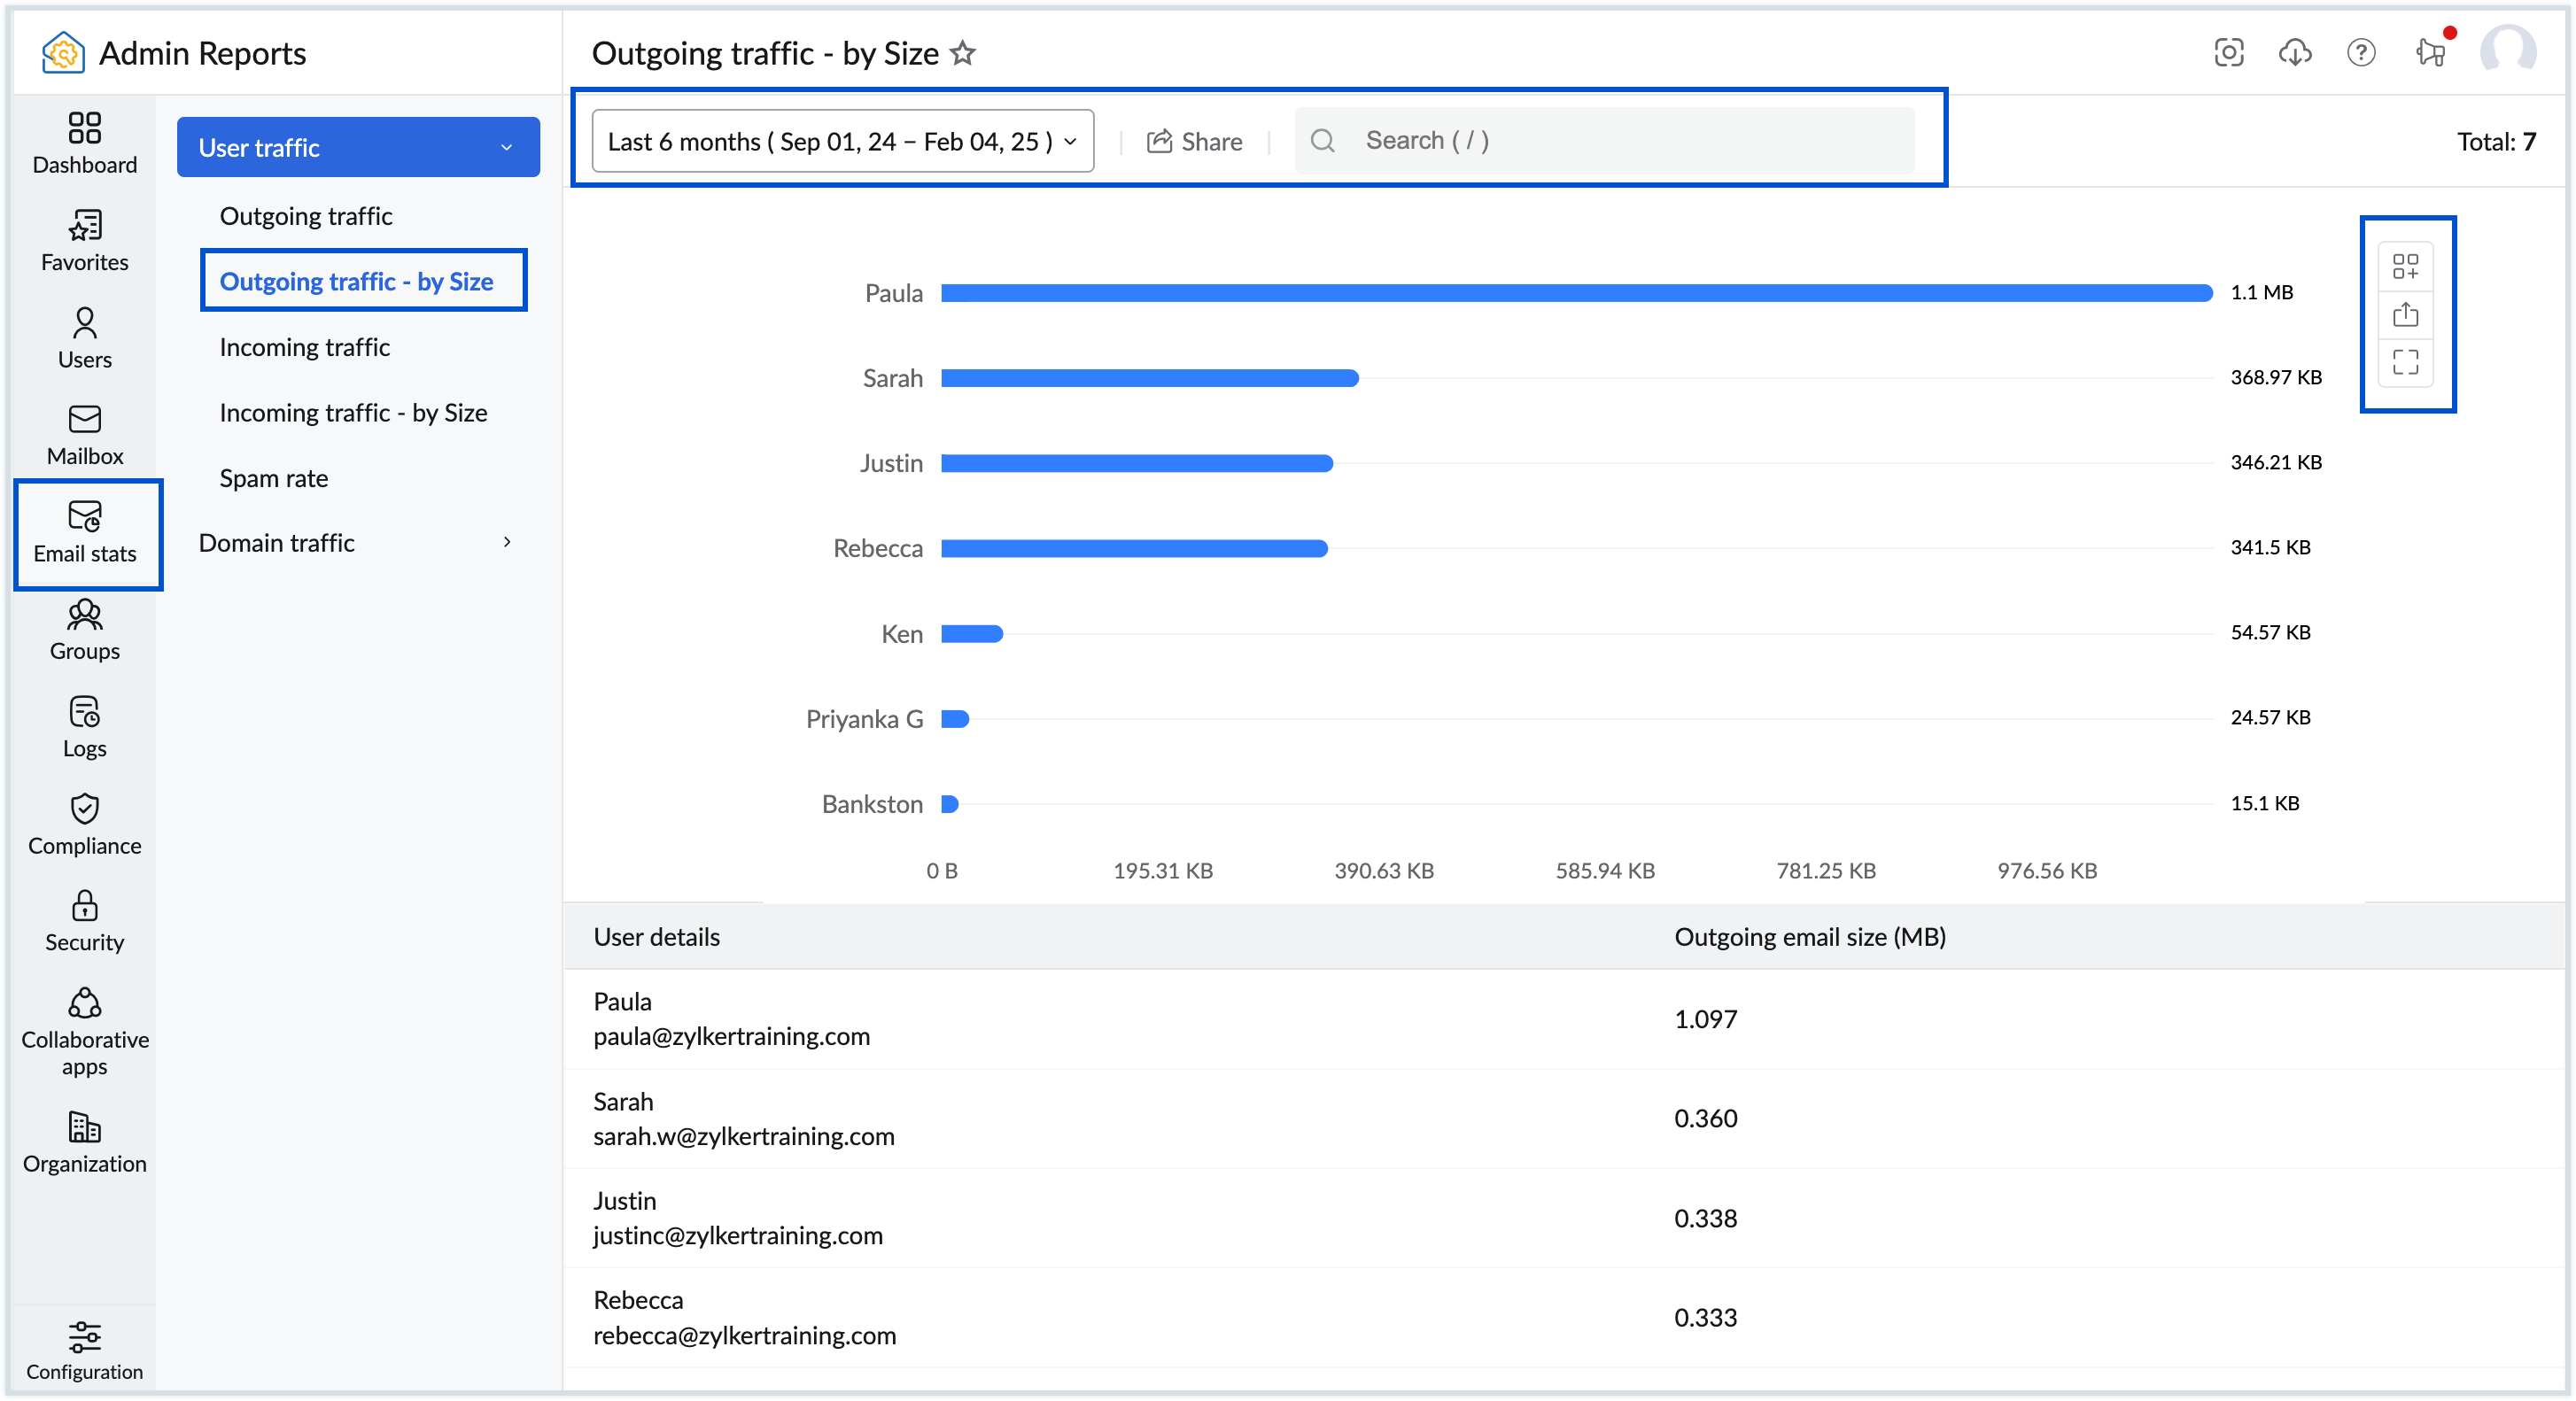Screen dimensions: 2576x1401
Task: Open the Security section
Action: [x=84, y=919]
